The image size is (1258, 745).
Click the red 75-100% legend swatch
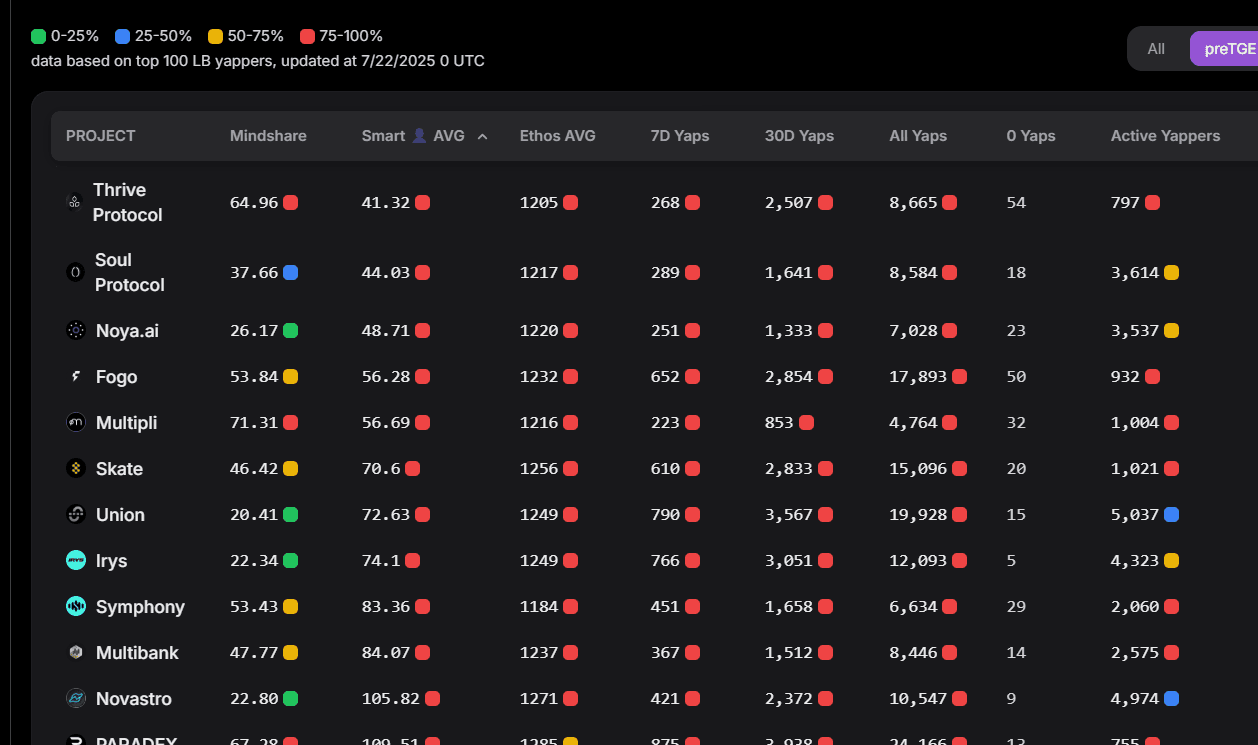(x=308, y=36)
